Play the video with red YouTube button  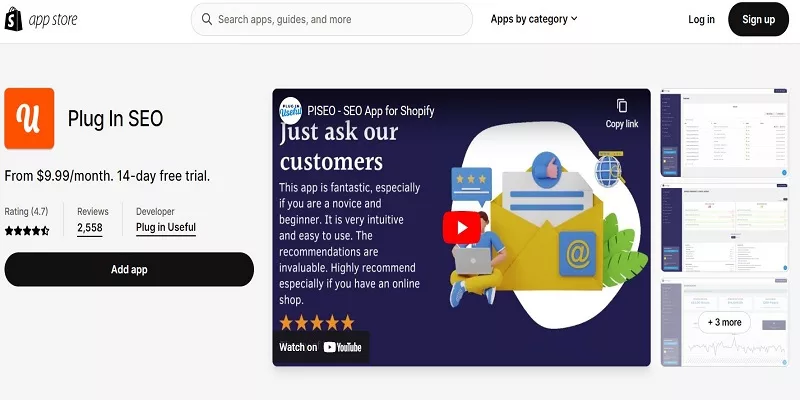point(461,228)
